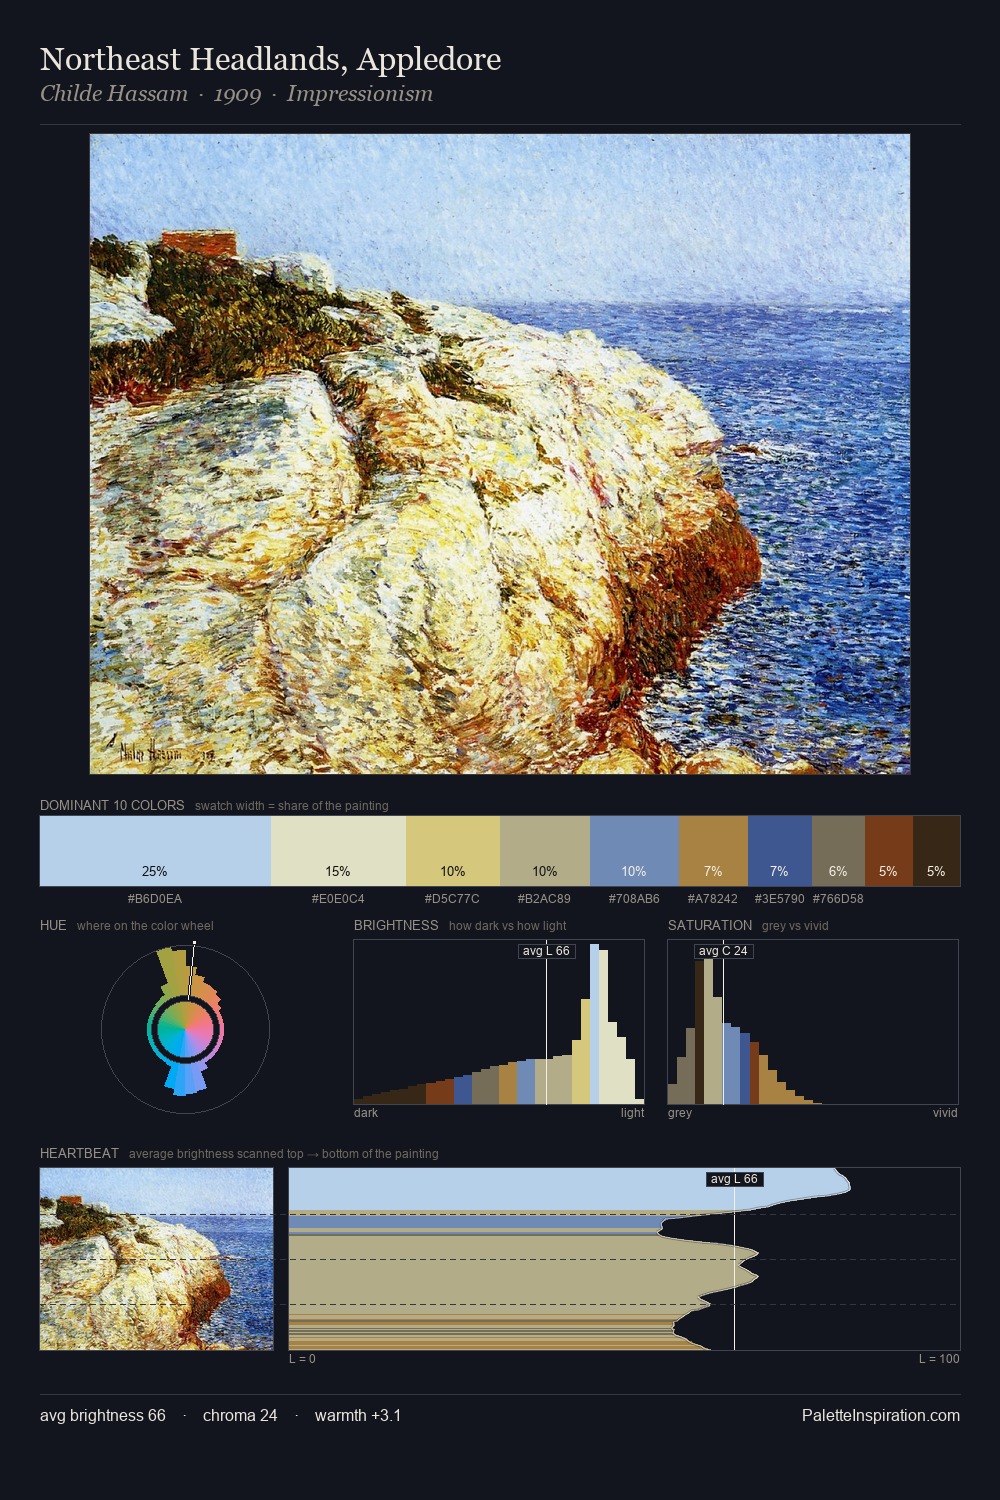The width and height of the screenshot is (1000, 1500).
Task: Click 'how dark vs how light' caption
Action: (508, 926)
